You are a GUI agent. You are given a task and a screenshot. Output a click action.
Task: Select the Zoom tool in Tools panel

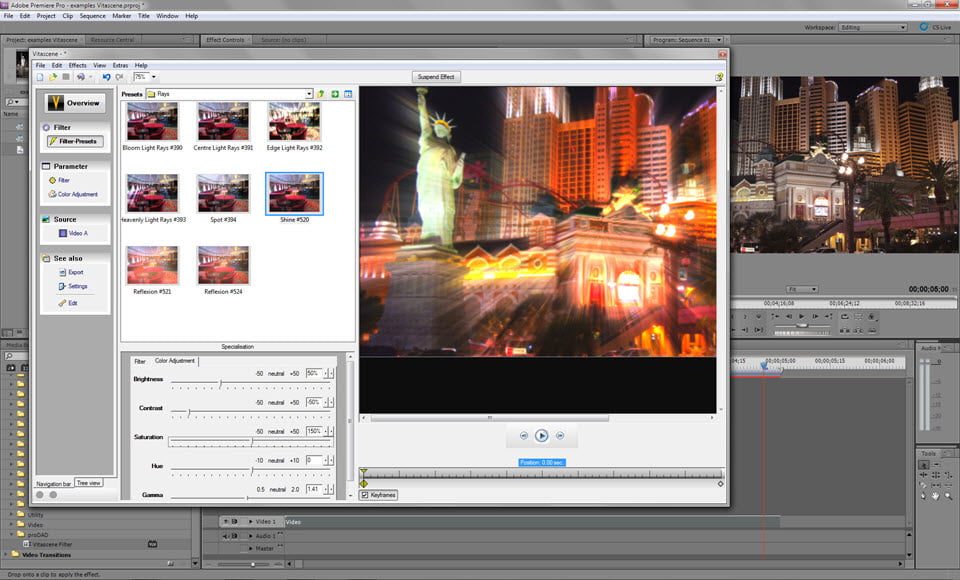[948, 496]
